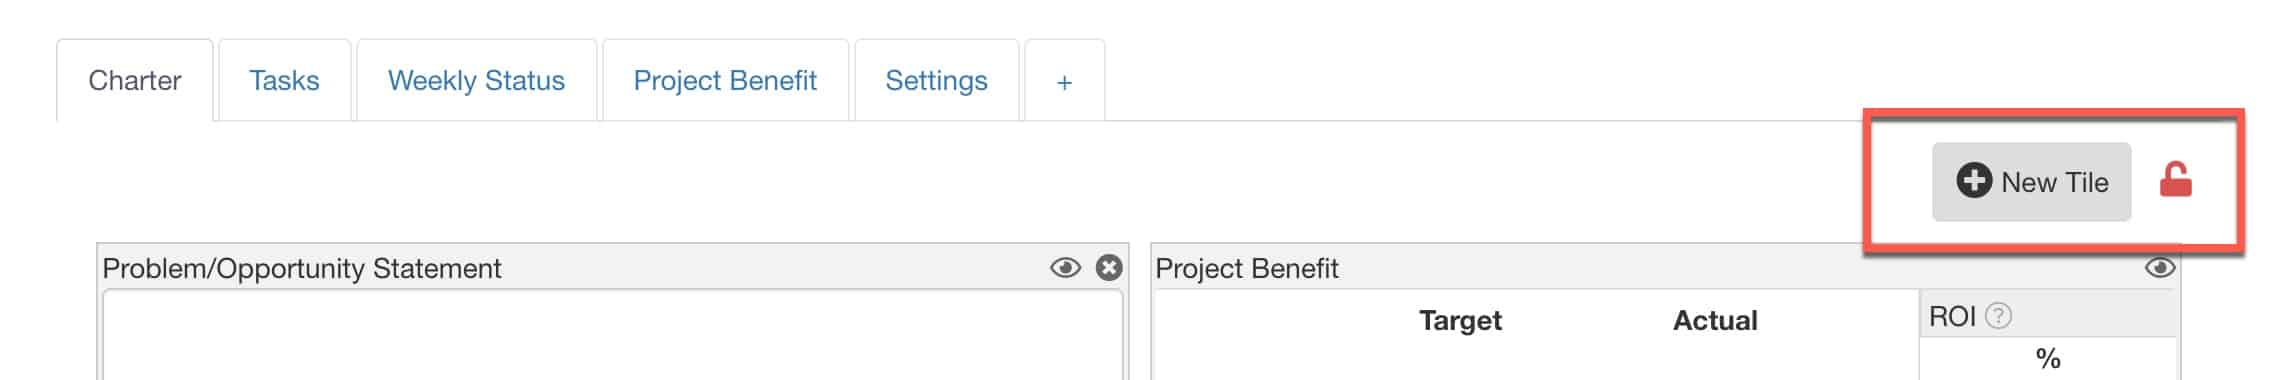Select the Charter tab

pos(135,81)
